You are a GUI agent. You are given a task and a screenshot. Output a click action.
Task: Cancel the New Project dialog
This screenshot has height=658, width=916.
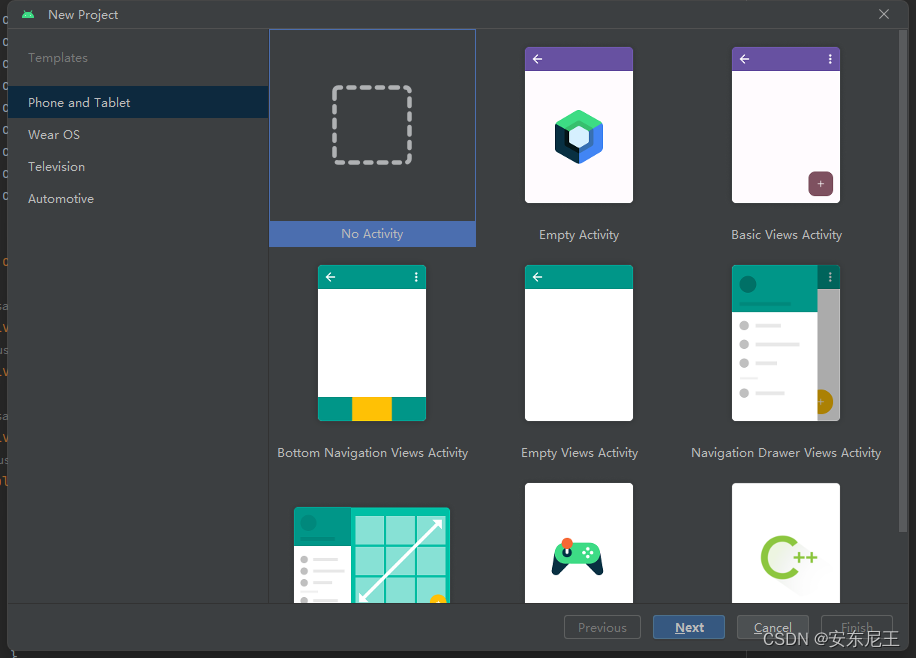pyautogui.click(x=772, y=627)
